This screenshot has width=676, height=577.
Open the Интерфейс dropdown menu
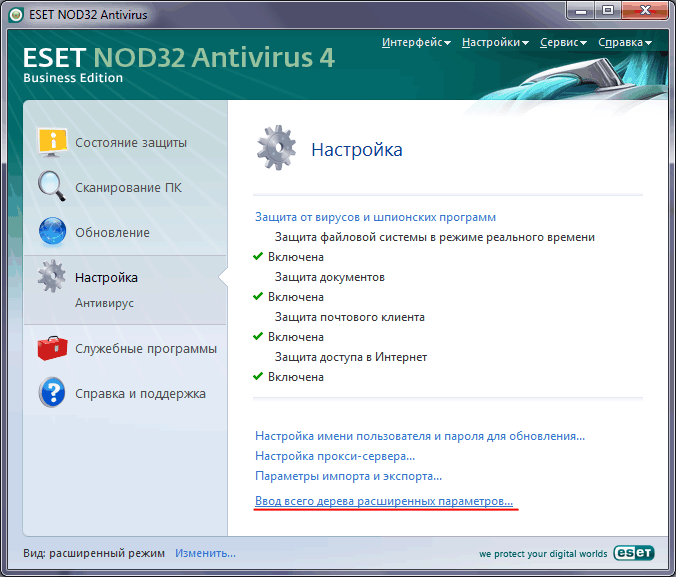tap(416, 43)
